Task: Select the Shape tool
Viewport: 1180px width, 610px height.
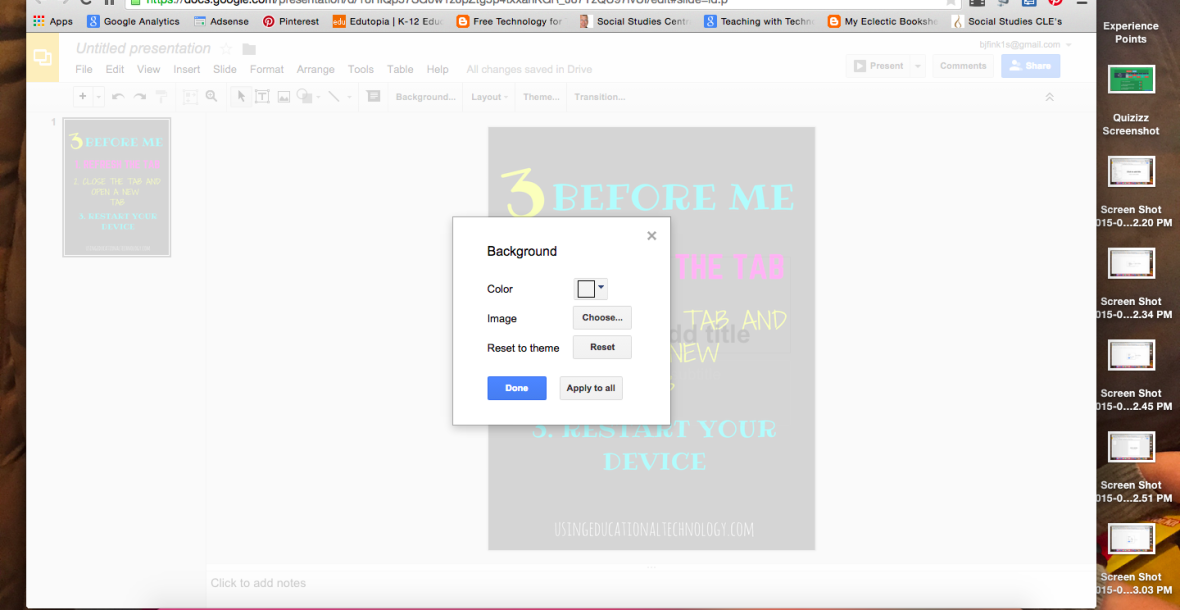Action: click(304, 96)
